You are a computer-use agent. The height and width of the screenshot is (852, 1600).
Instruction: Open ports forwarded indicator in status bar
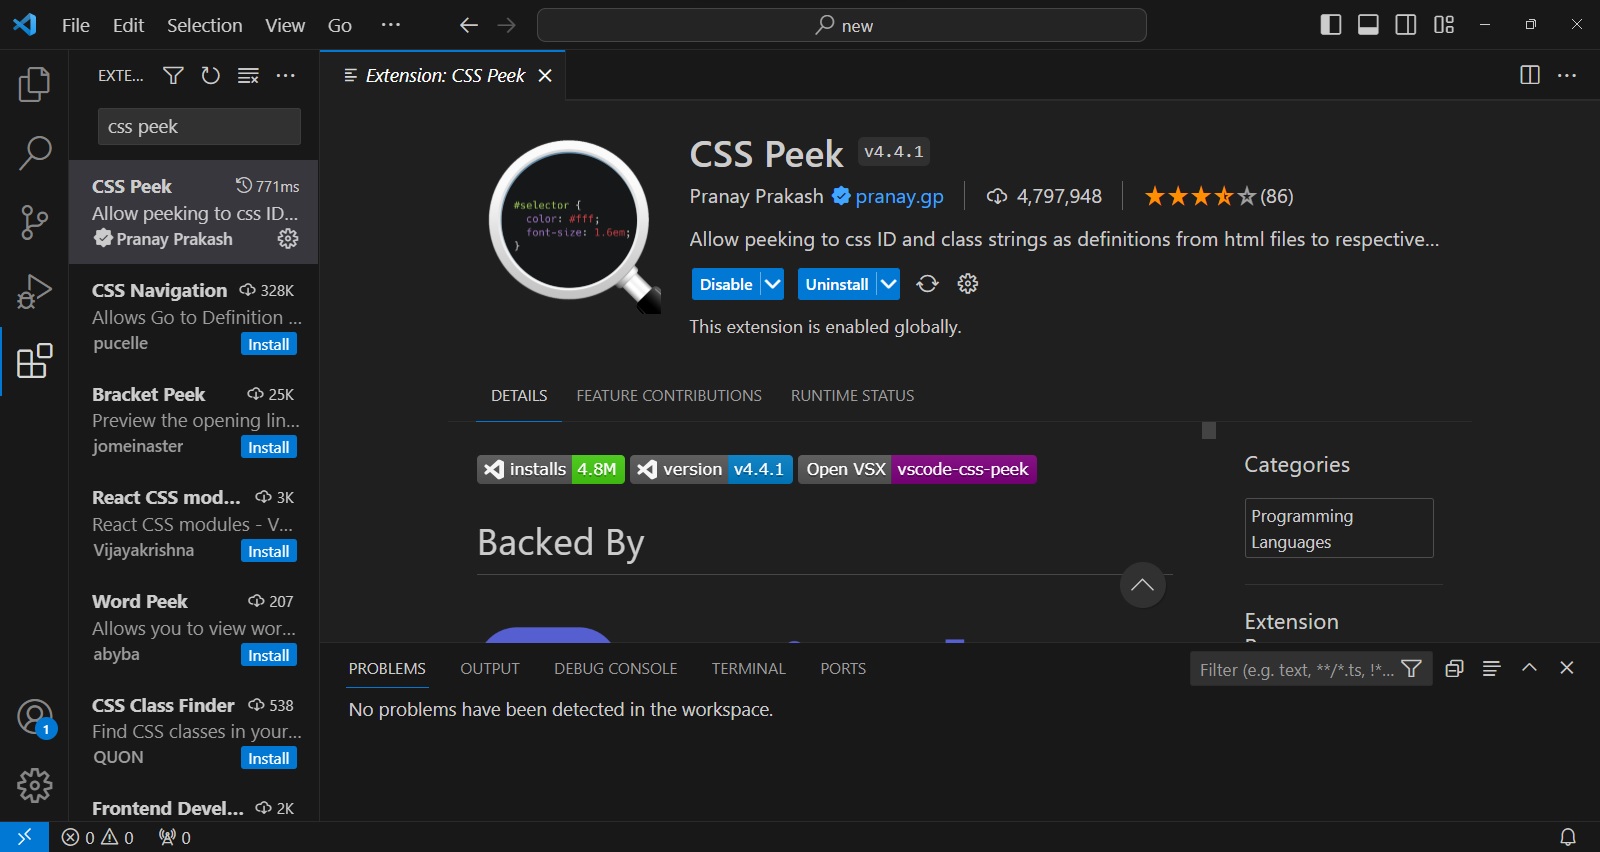click(175, 837)
